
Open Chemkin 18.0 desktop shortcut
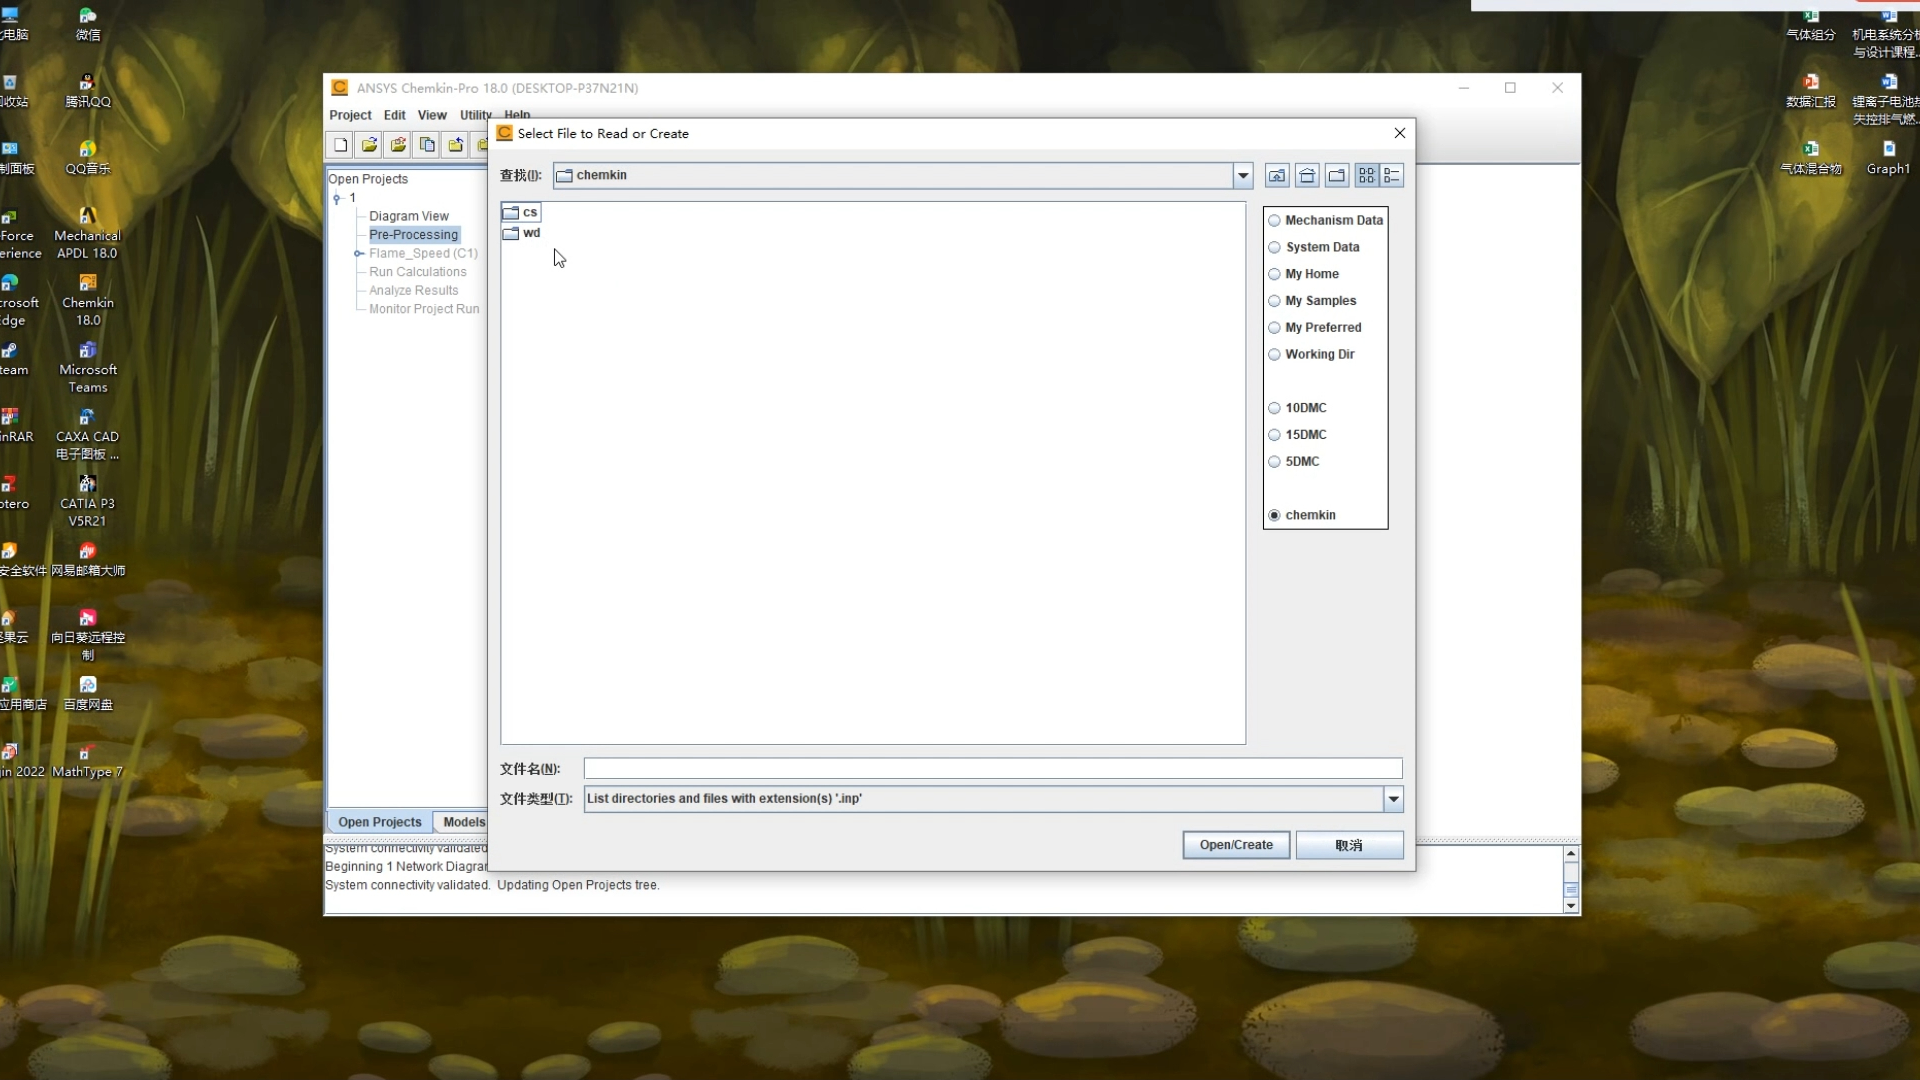(88, 301)
